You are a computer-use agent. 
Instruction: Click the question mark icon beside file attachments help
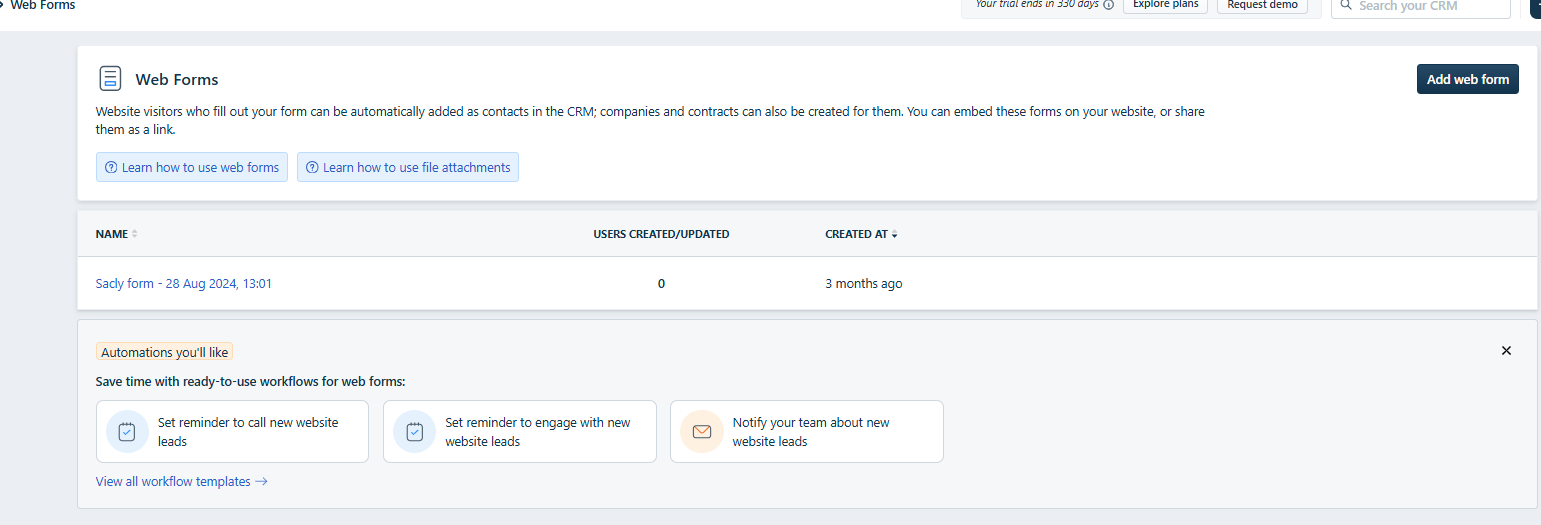(312, 168)
